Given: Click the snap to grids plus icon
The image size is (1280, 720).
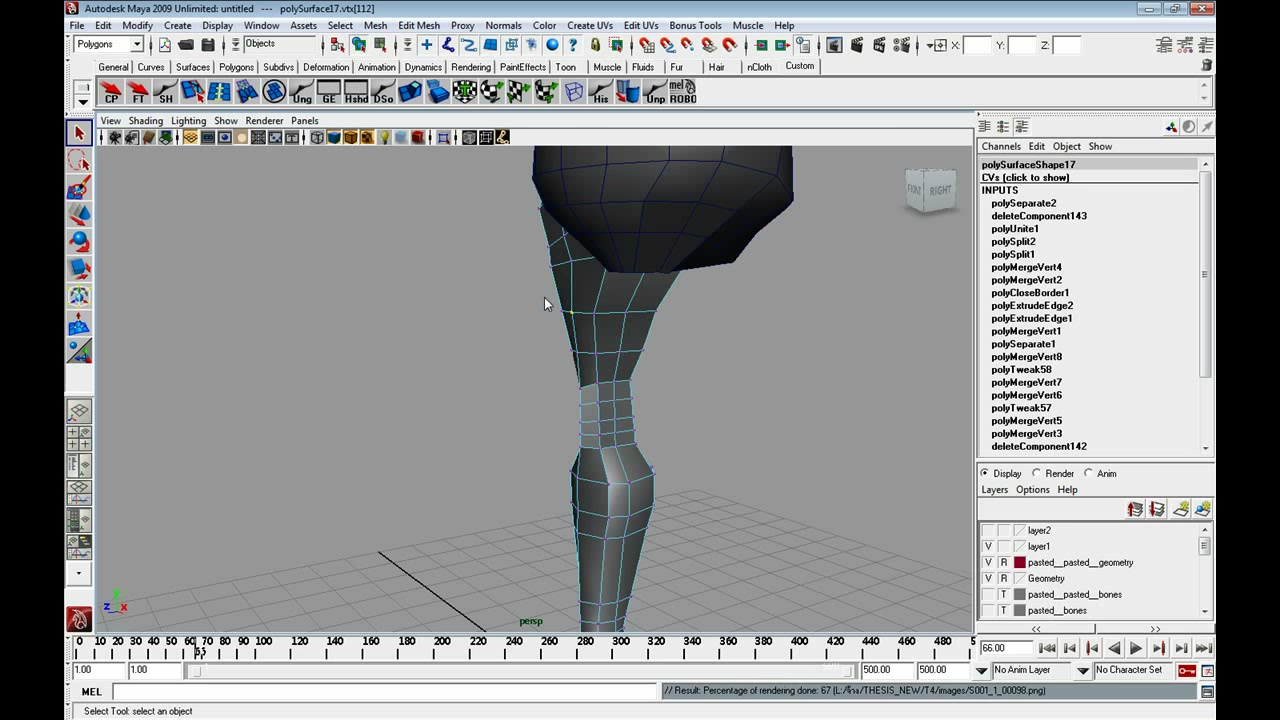Looking at the screenshot, I should pos(426,45).
